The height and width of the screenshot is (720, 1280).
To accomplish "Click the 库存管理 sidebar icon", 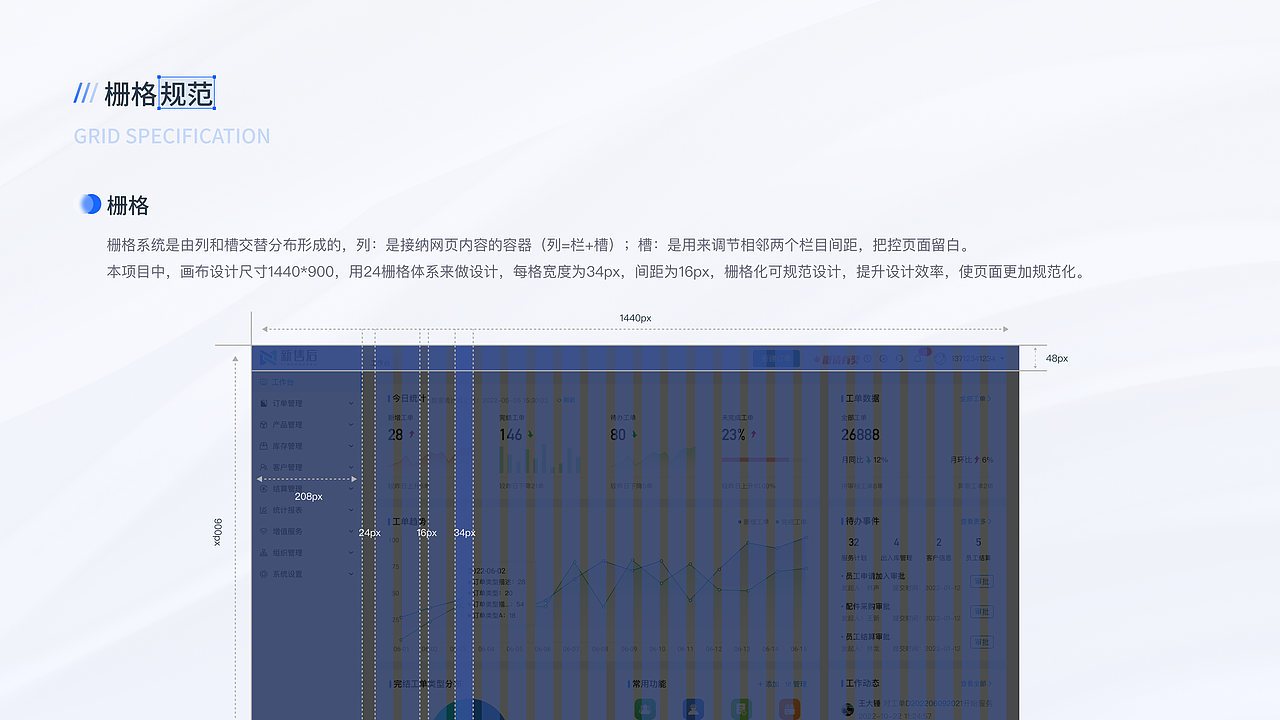I will pos(263,446).
